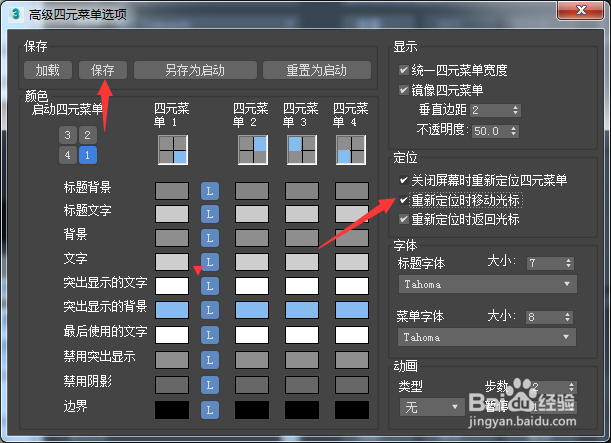
Task: Open 突出显示的文字 swatch for quad 4
Action: tap(352, 286)
